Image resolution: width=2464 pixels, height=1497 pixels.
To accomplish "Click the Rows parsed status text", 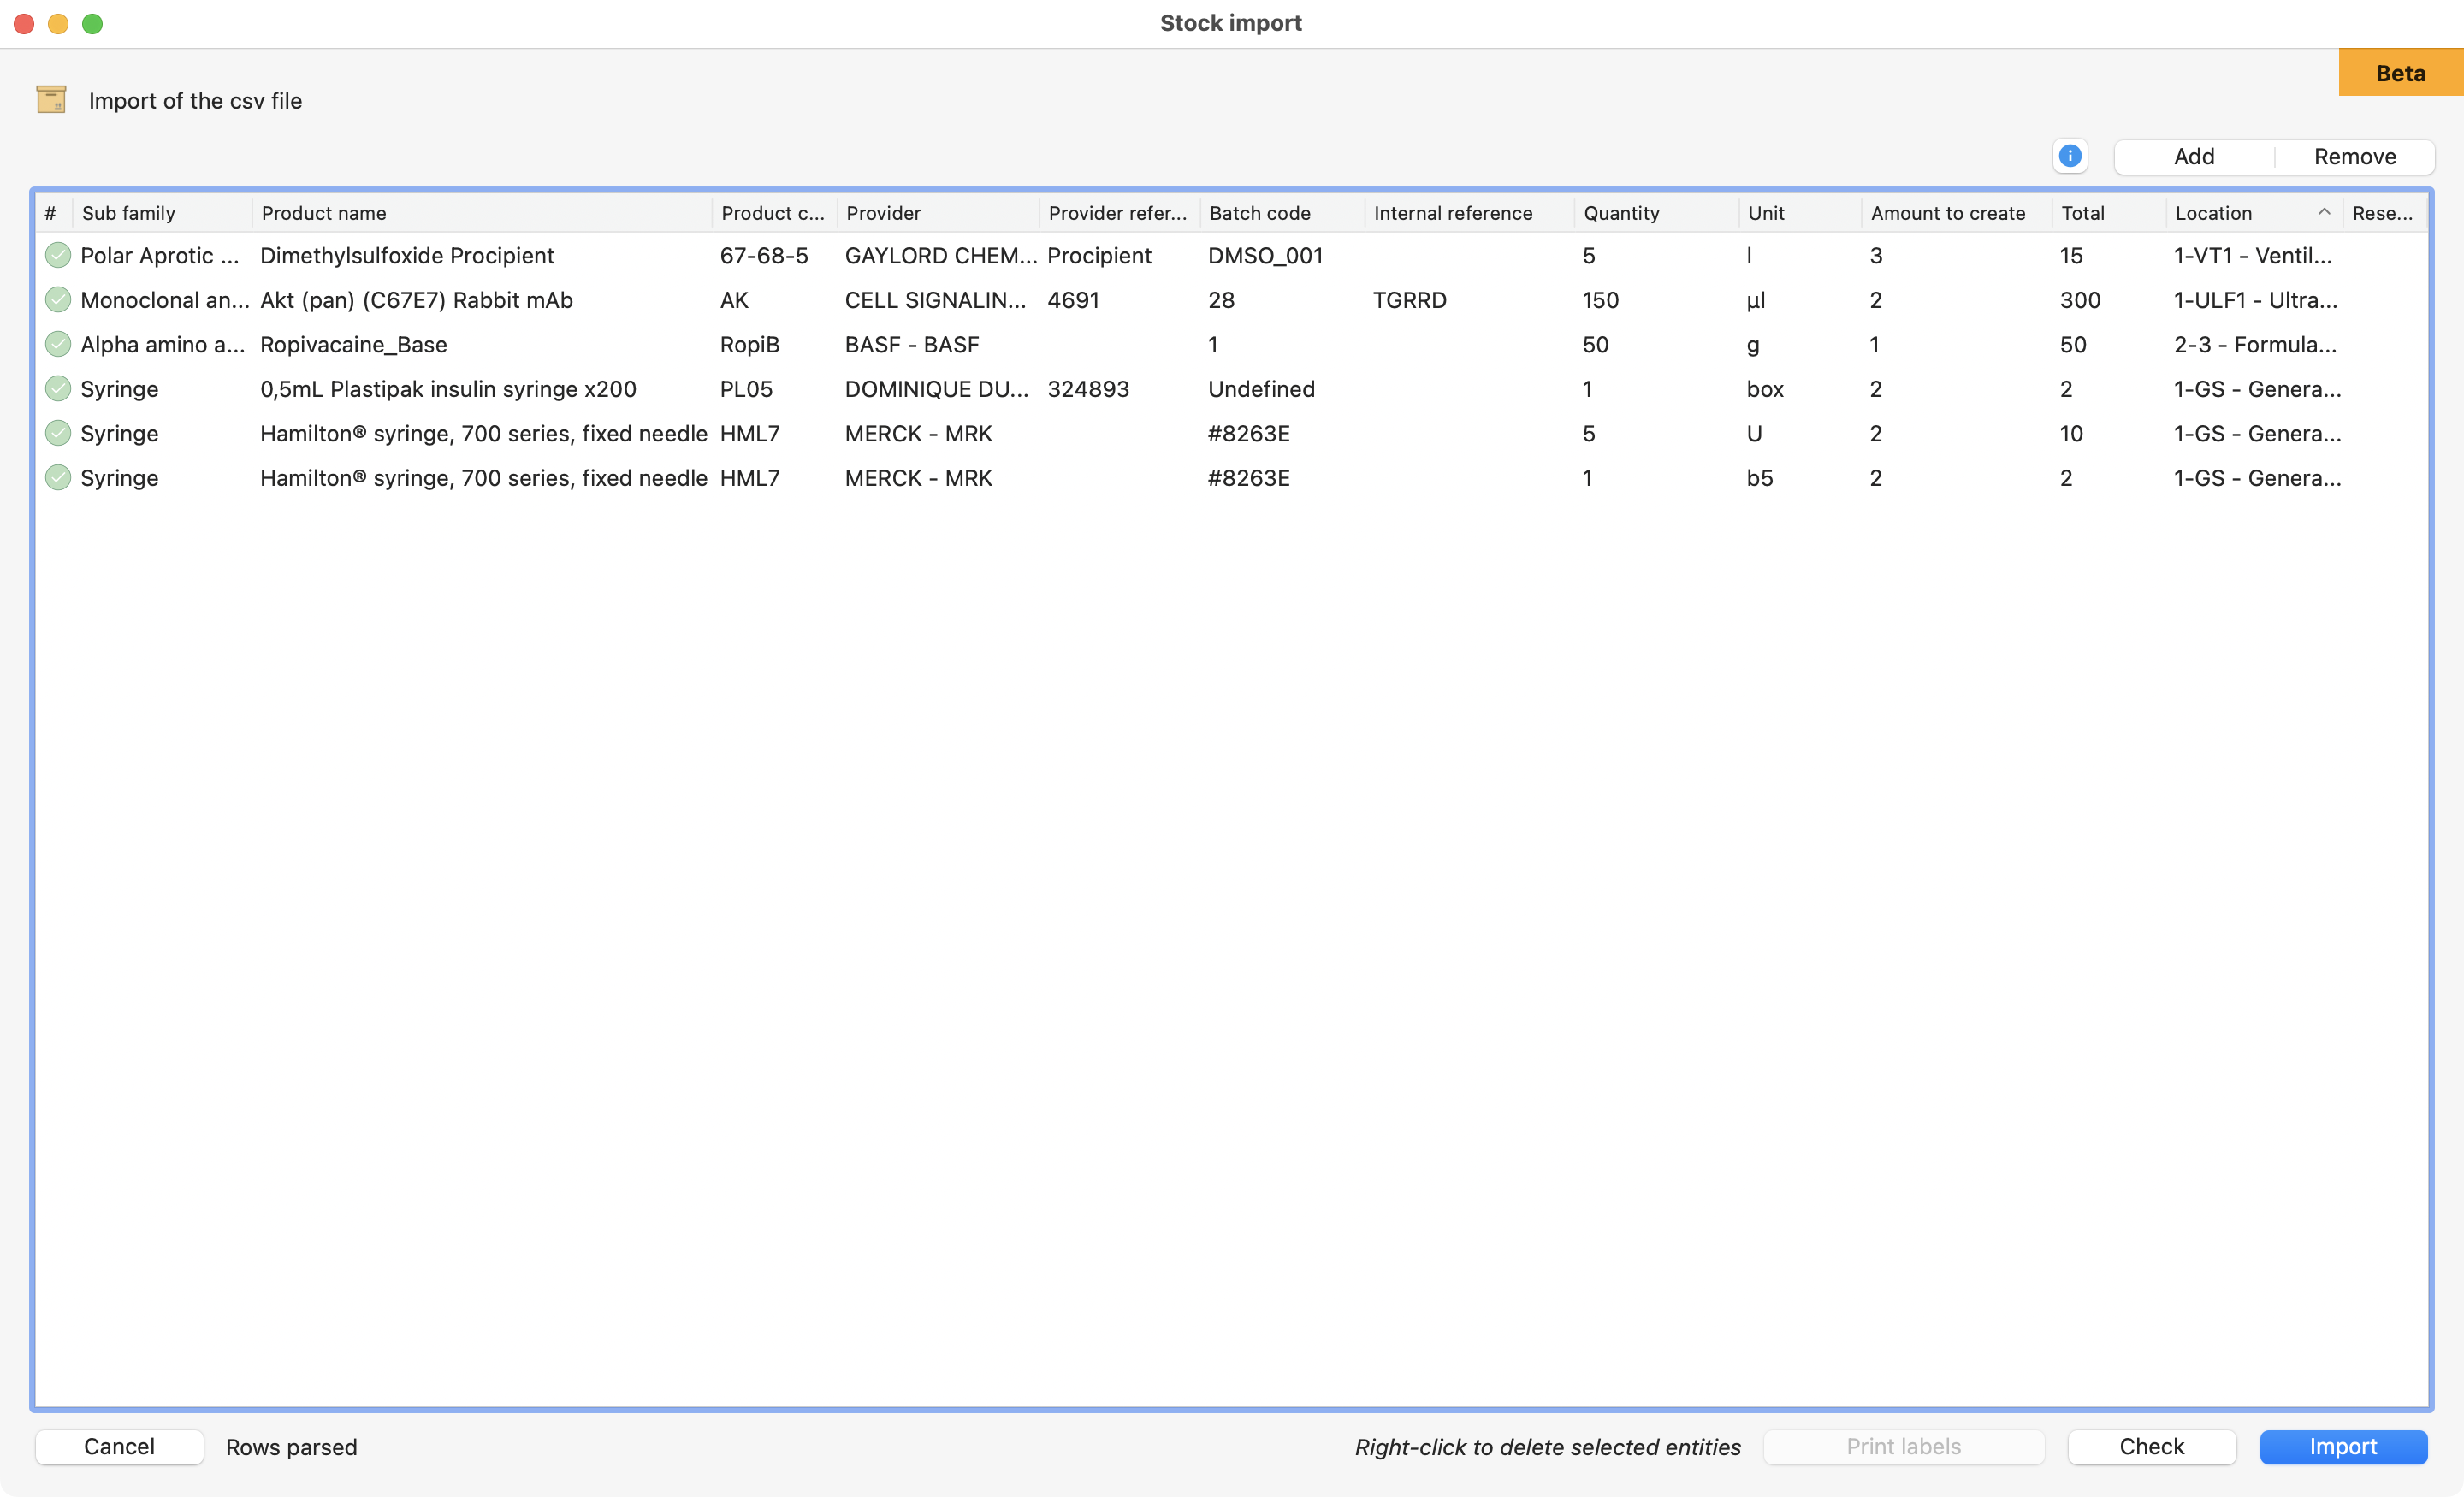I will point(291,1447).
